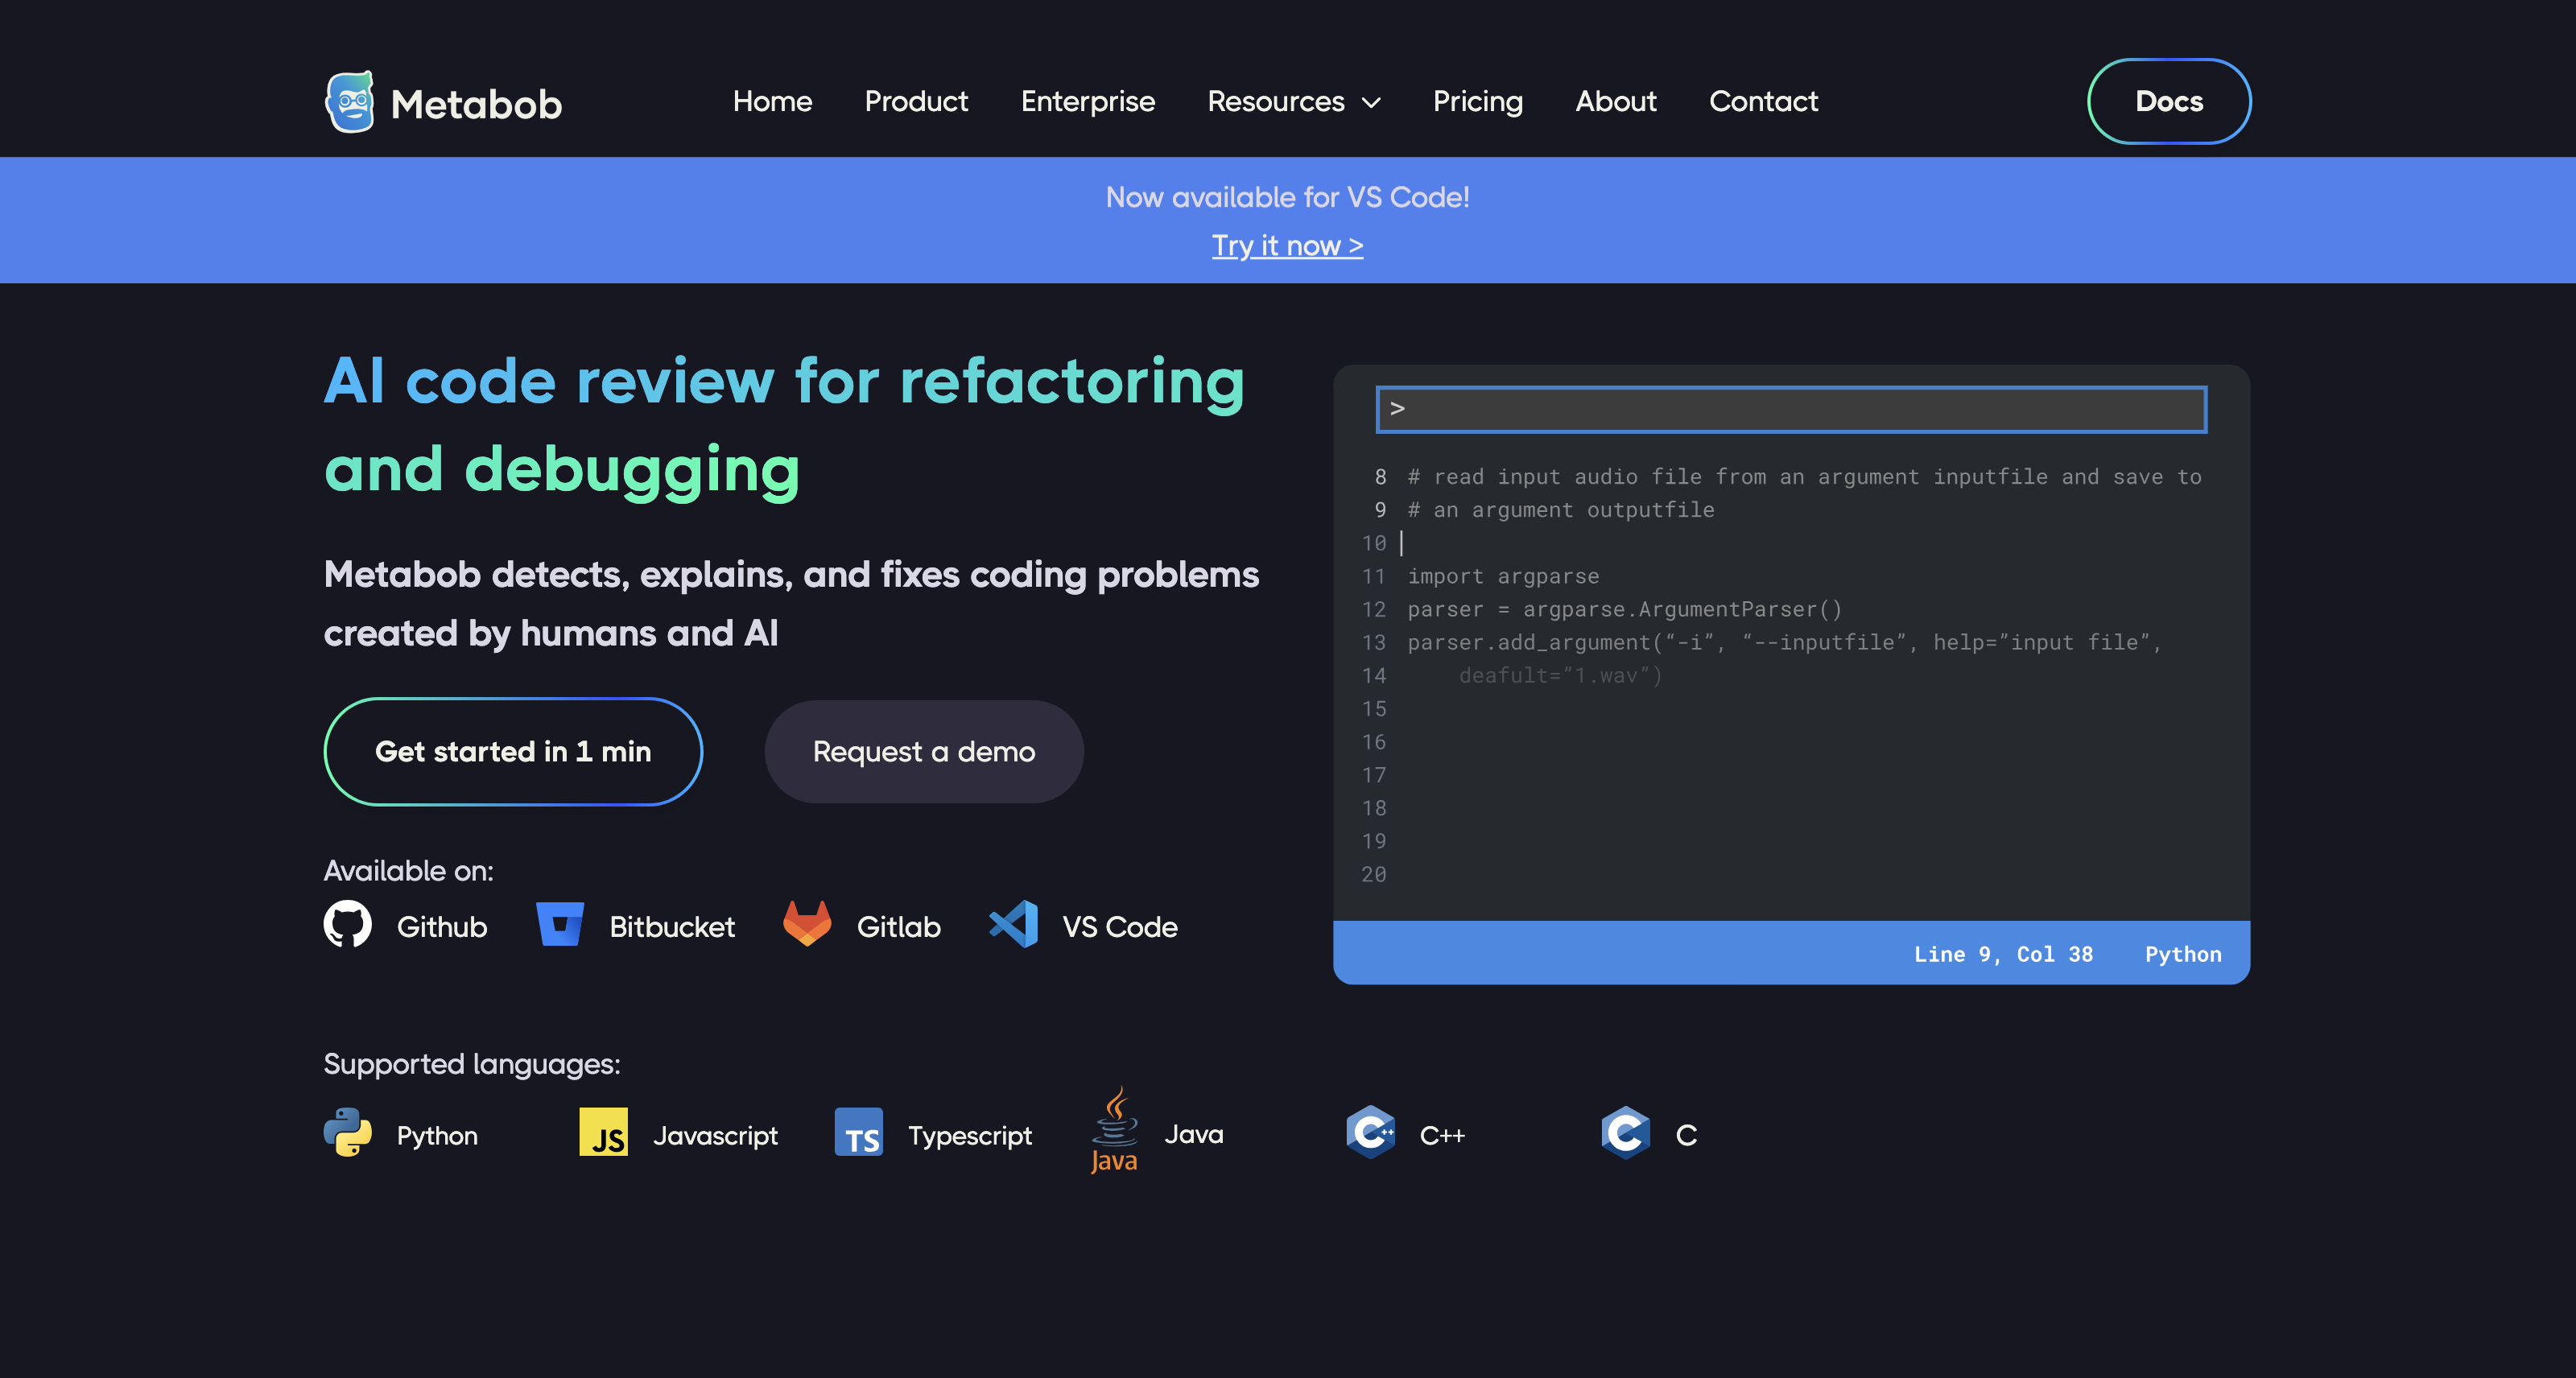Expand the Resources dropdown menu
2576x1378 pixels.
(1294, 101)
